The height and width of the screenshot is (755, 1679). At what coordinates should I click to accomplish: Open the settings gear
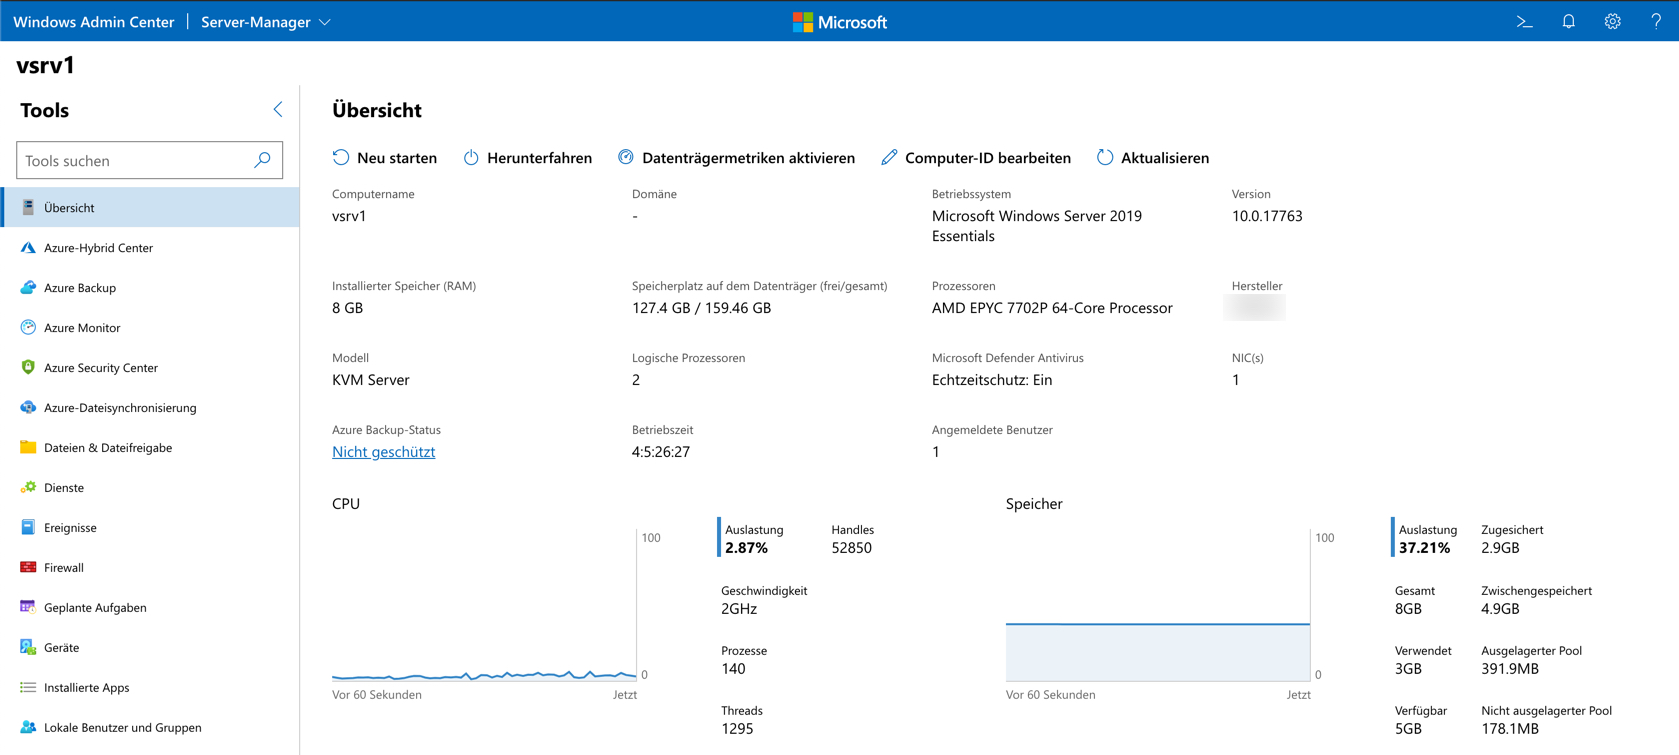pyautogui.click(x=1612, y=21)
